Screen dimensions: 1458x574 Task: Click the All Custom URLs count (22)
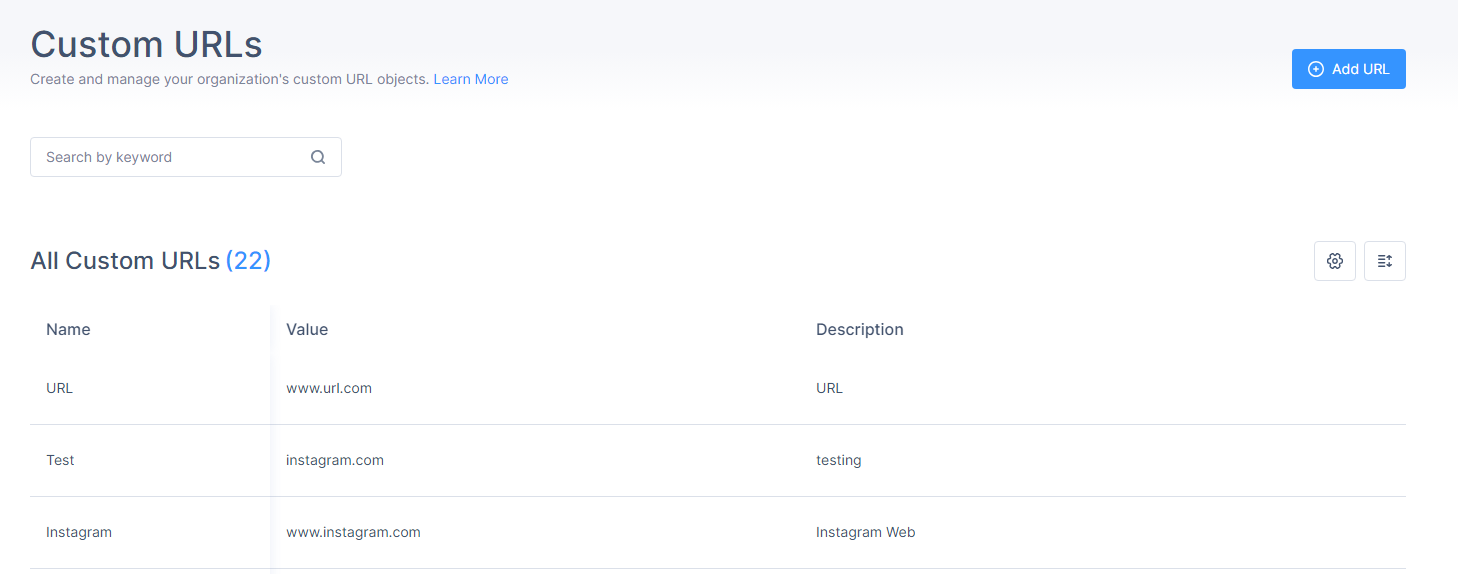[248, 261]
